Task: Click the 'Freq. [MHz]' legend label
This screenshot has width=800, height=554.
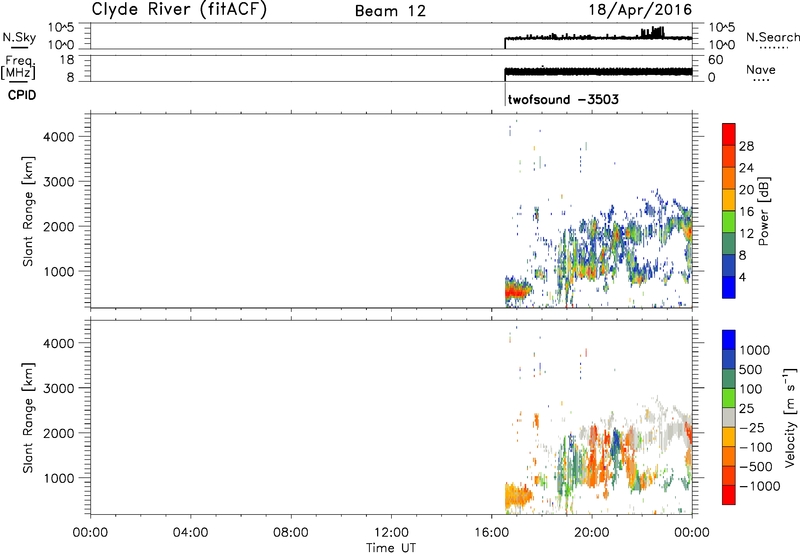Action: click(x=18, y=68)
